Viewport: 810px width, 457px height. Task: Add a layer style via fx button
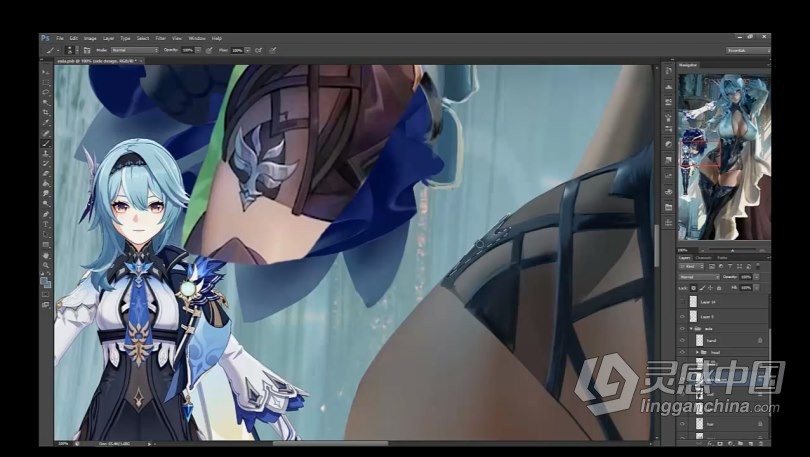710,444
